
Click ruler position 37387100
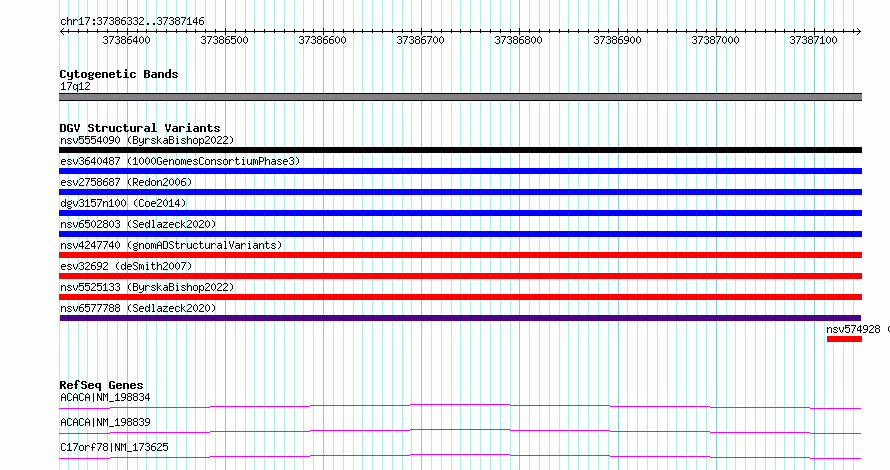(x=813, y=40)
